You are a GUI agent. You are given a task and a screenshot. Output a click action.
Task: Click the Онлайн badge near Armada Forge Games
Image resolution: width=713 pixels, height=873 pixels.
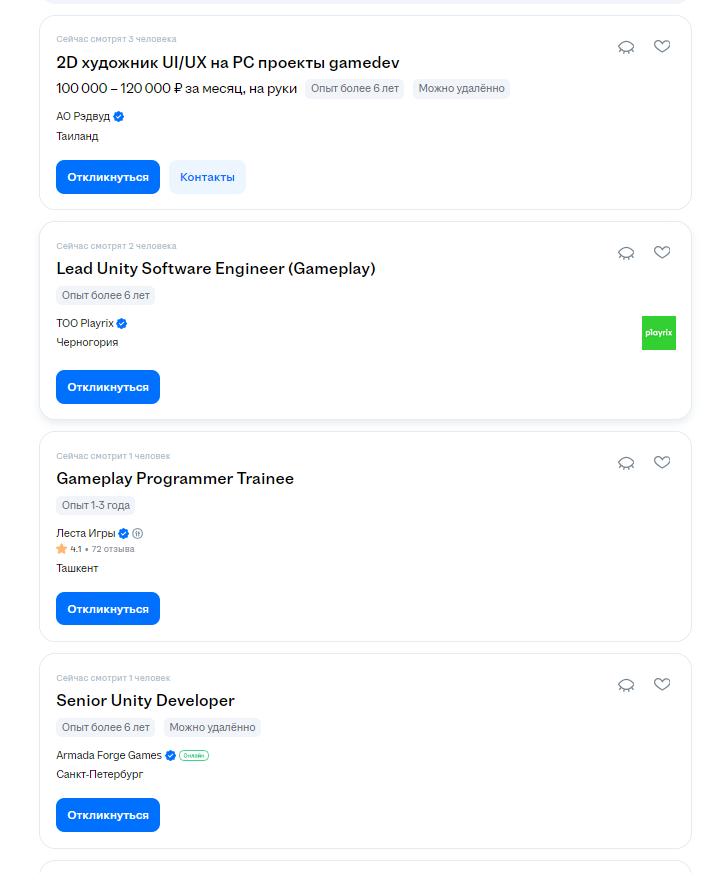(194, 756)
